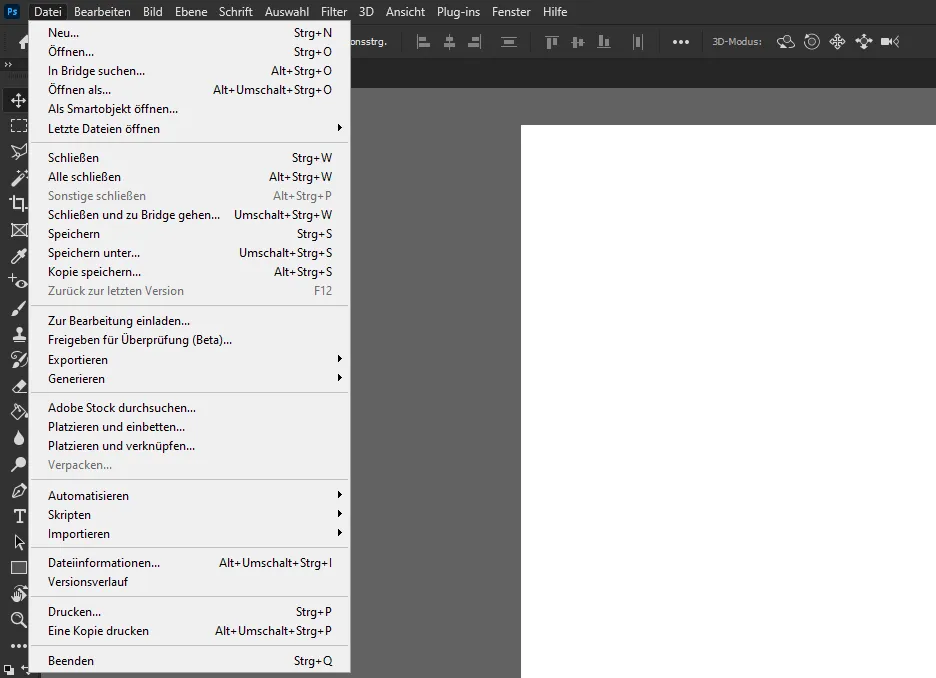
Task: Choose Versionsverlauf entry
Action: pos(189,582)
